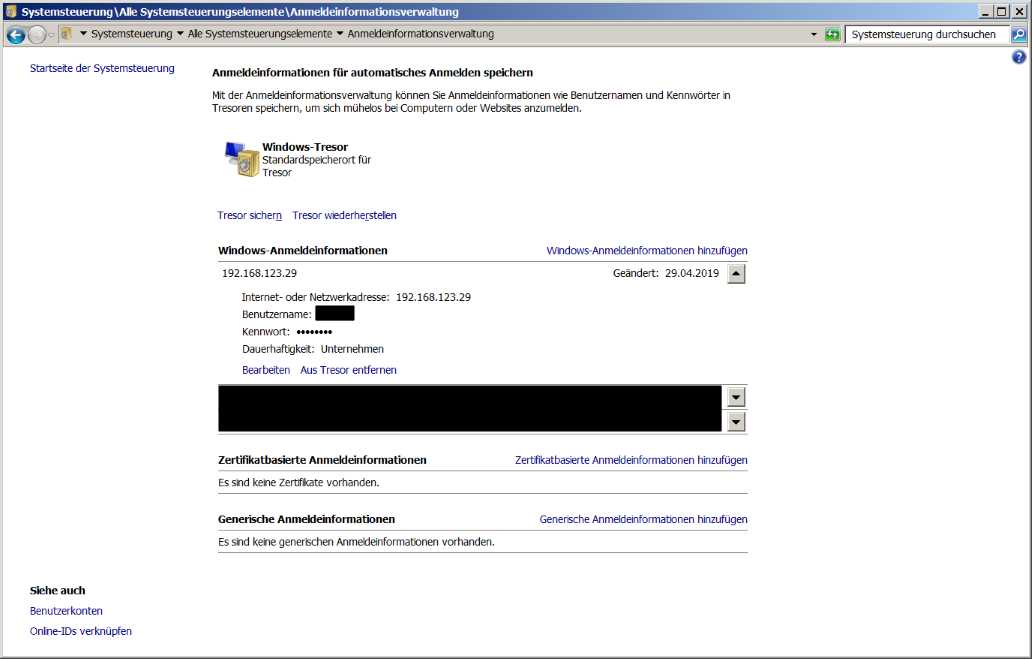Click Anmeldeinformationsverwaltung breadcrumb

[421, 34]
